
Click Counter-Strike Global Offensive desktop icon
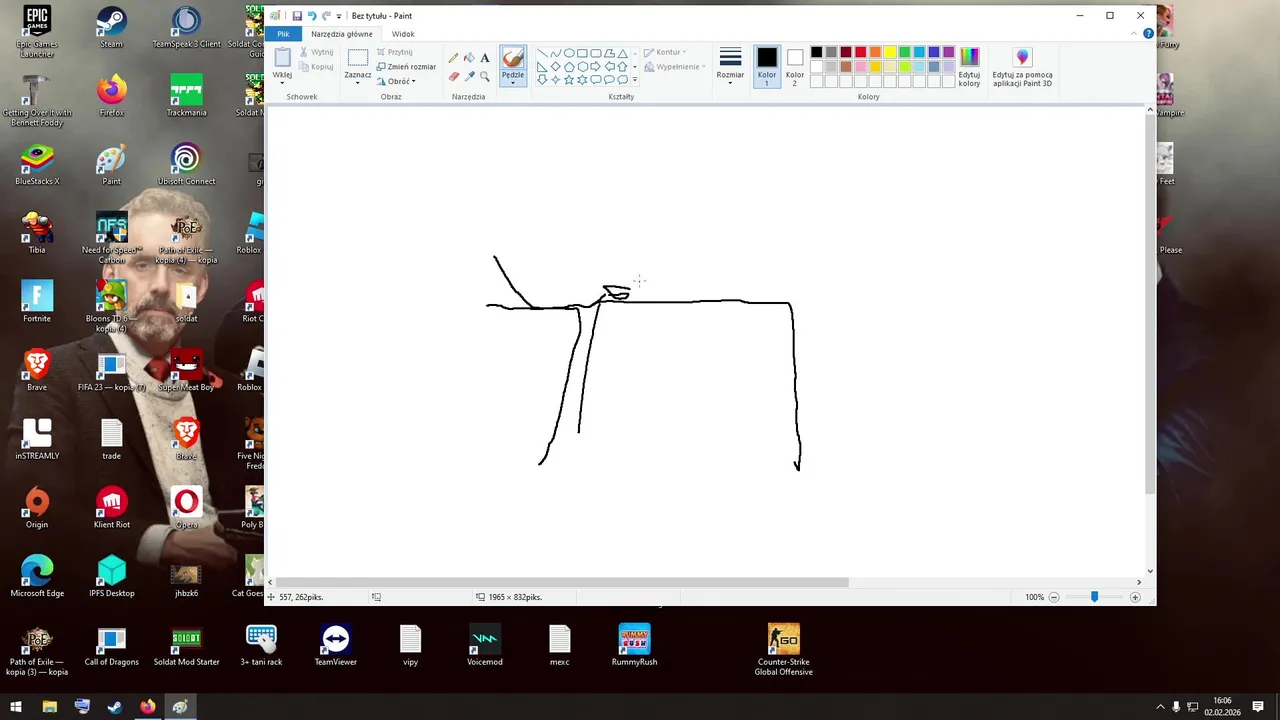tap(783, 649)
